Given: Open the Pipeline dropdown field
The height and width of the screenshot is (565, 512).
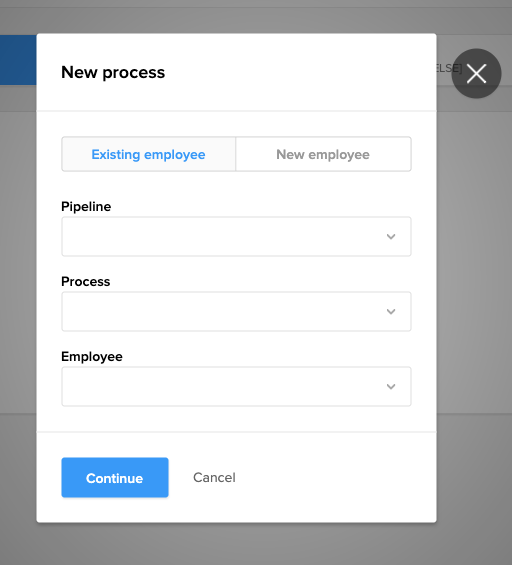Looking at the screenshot, I should pyautogui.click(x=236, y=236).
